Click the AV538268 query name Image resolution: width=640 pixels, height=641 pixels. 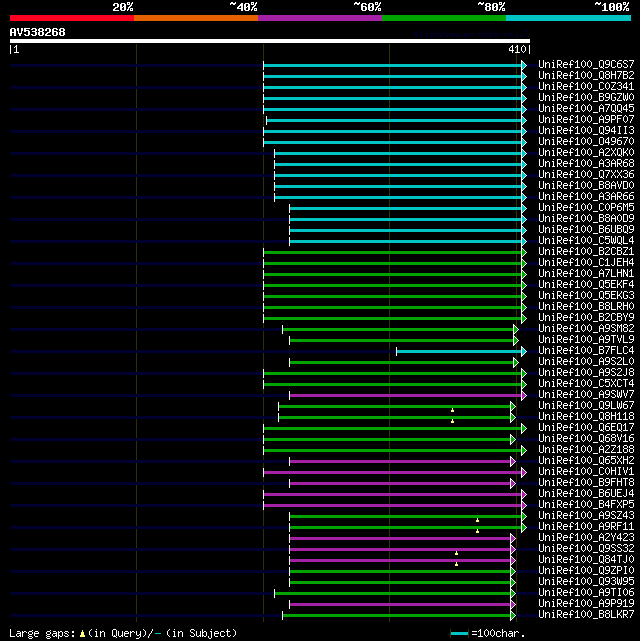point(37,32)
